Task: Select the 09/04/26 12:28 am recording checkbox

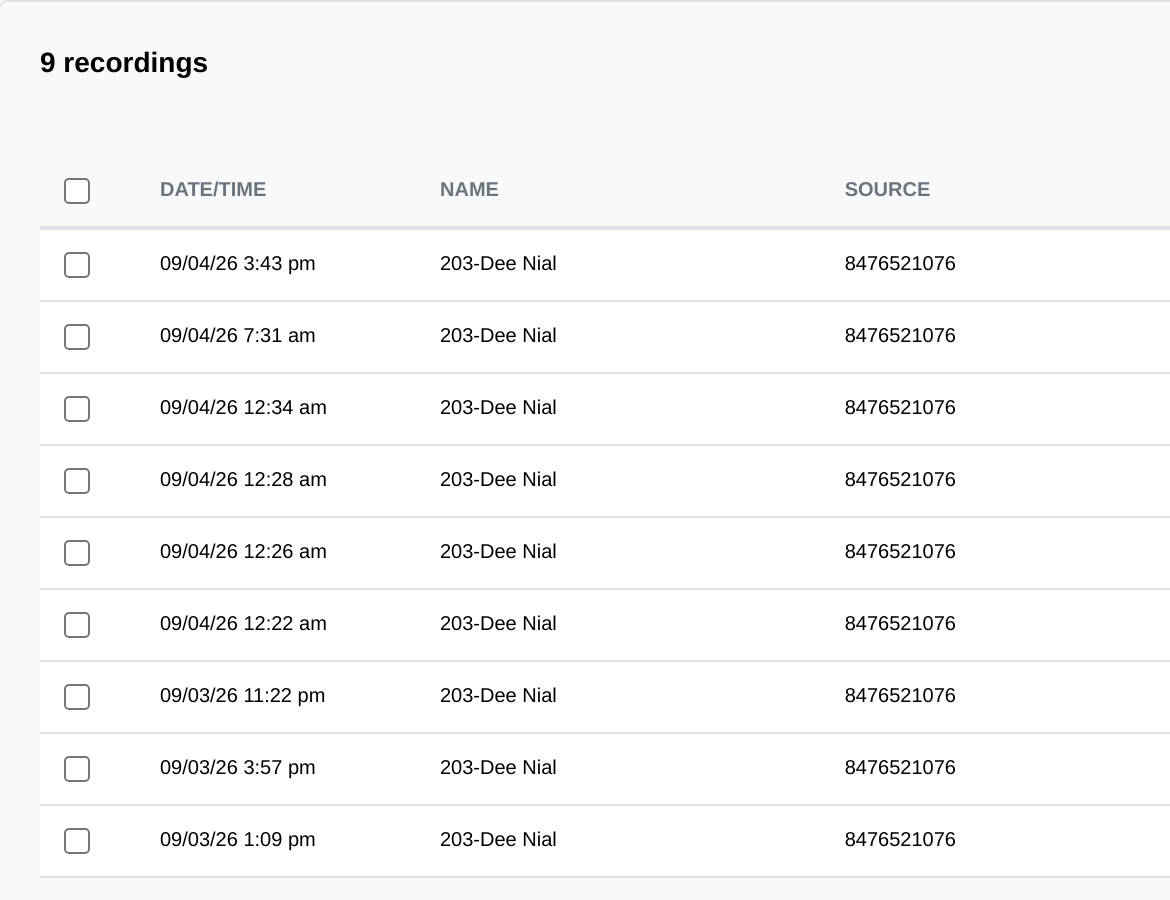Action: [77, 481]
